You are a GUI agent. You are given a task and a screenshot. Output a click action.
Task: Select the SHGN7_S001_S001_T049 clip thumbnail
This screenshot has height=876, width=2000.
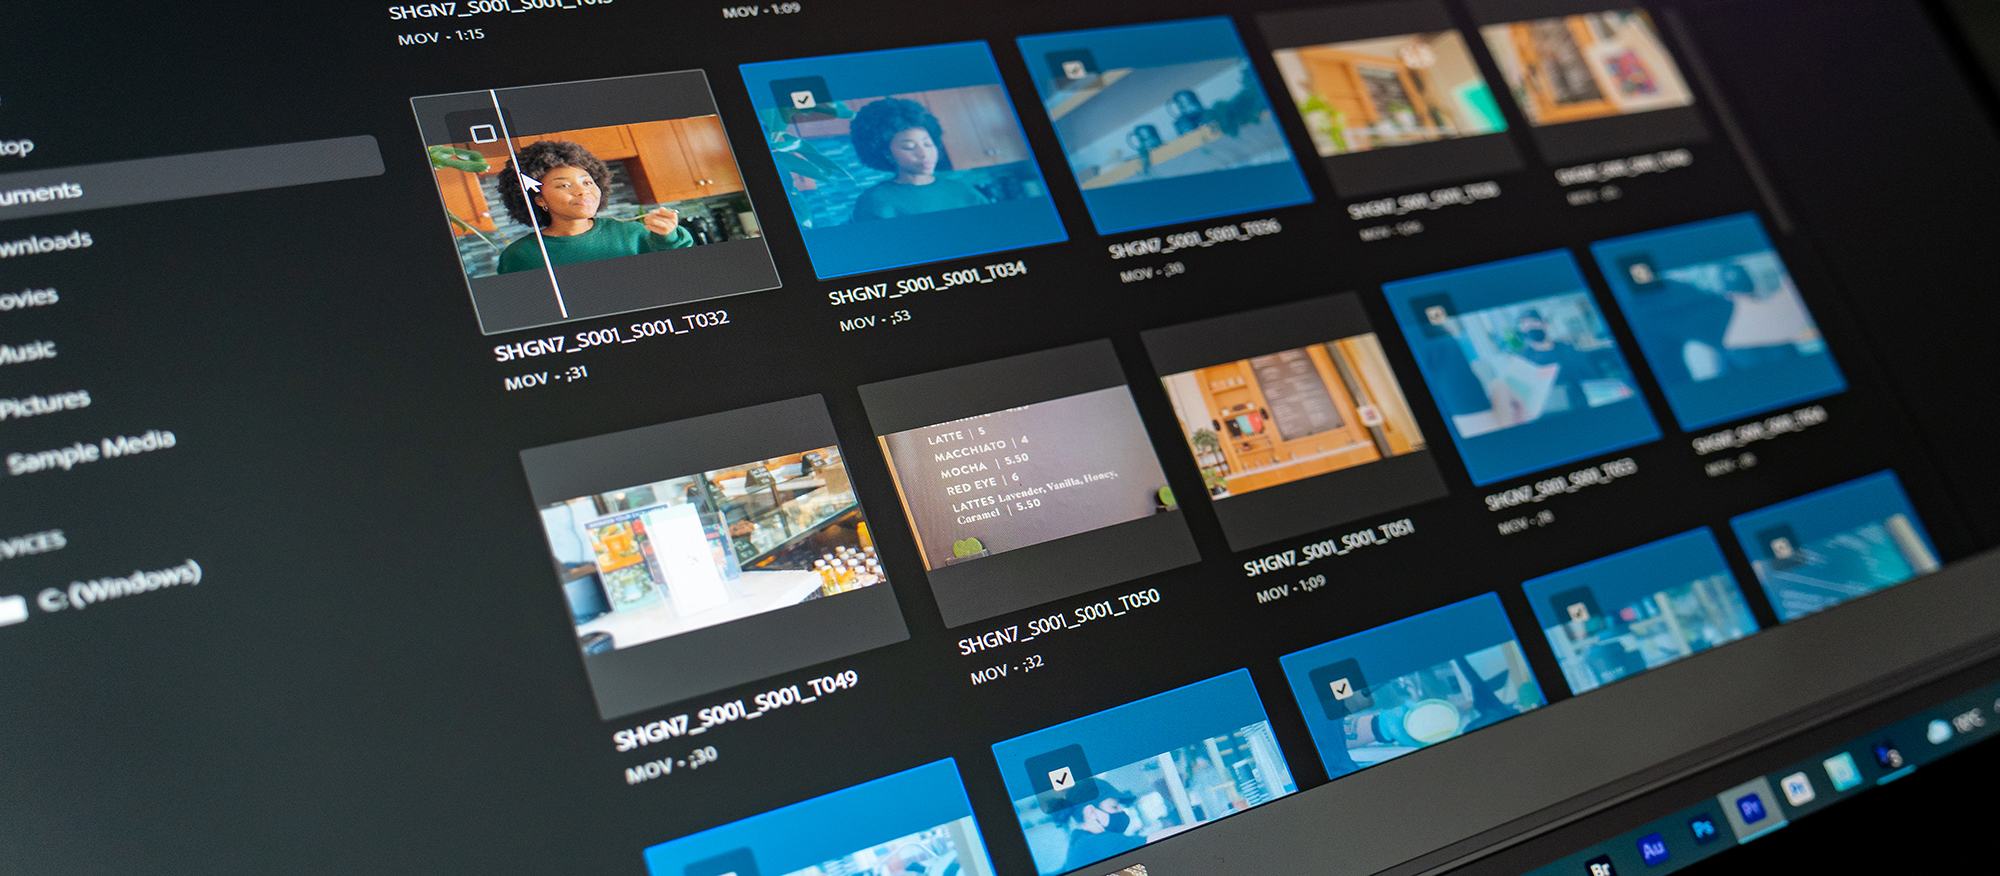coord(713,555)
